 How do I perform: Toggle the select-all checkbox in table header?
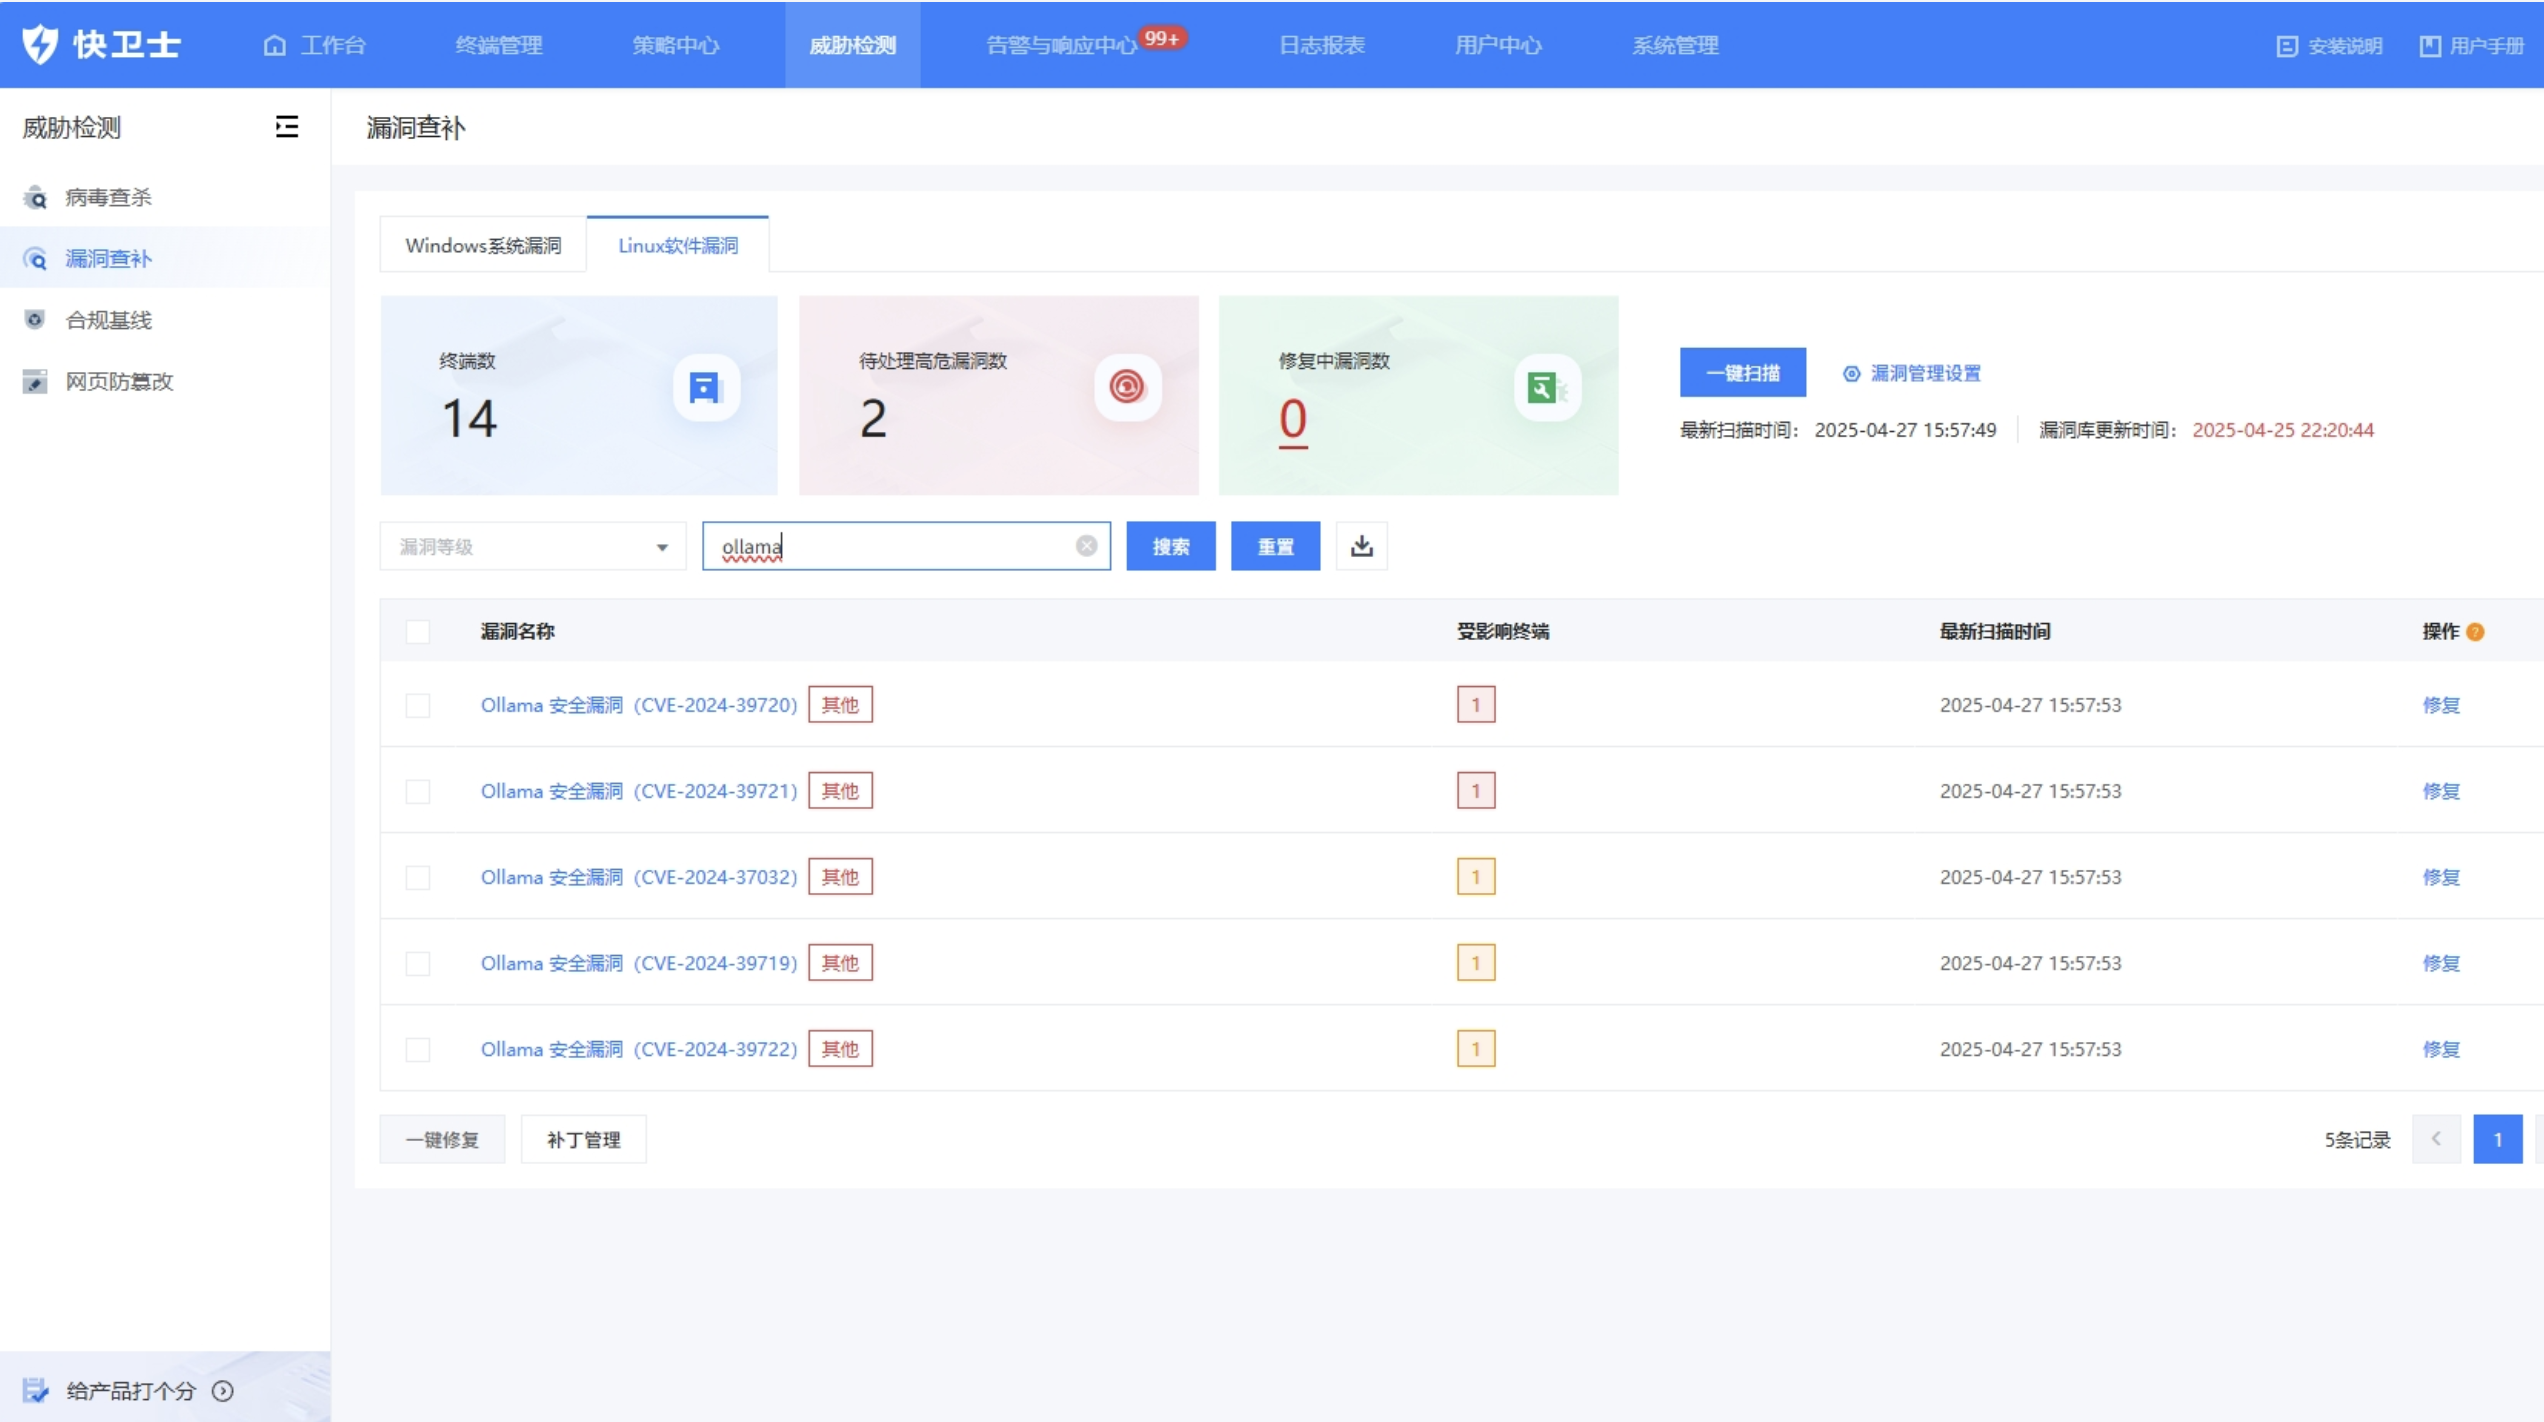(x=418, y=632)
